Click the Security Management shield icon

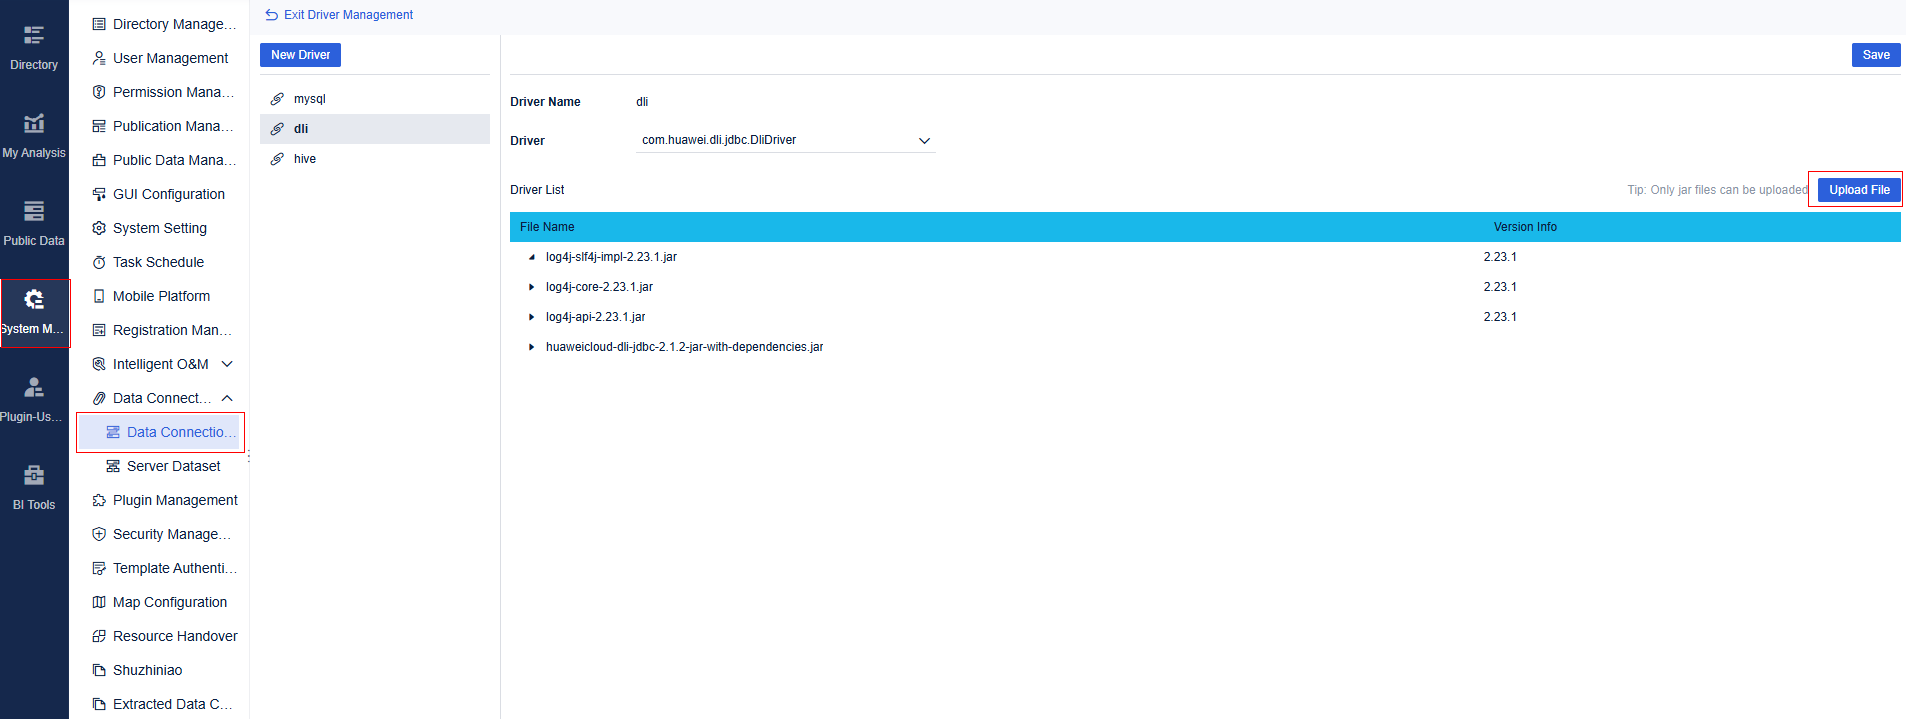pos(99,534)
